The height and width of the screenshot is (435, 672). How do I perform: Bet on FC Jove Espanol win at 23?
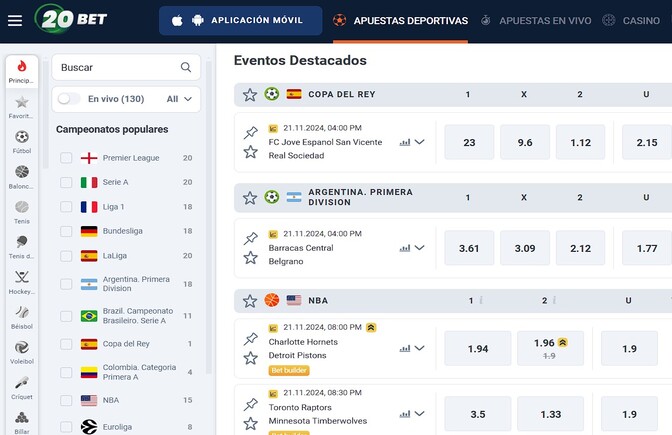coord(469,142)
